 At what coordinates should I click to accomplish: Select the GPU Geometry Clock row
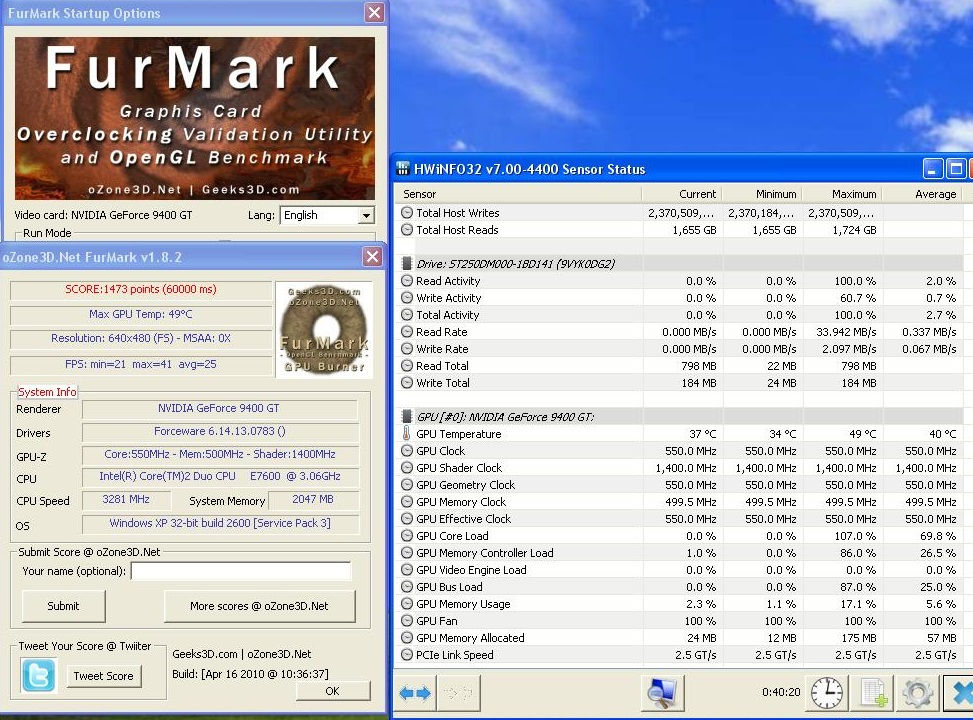681,485
